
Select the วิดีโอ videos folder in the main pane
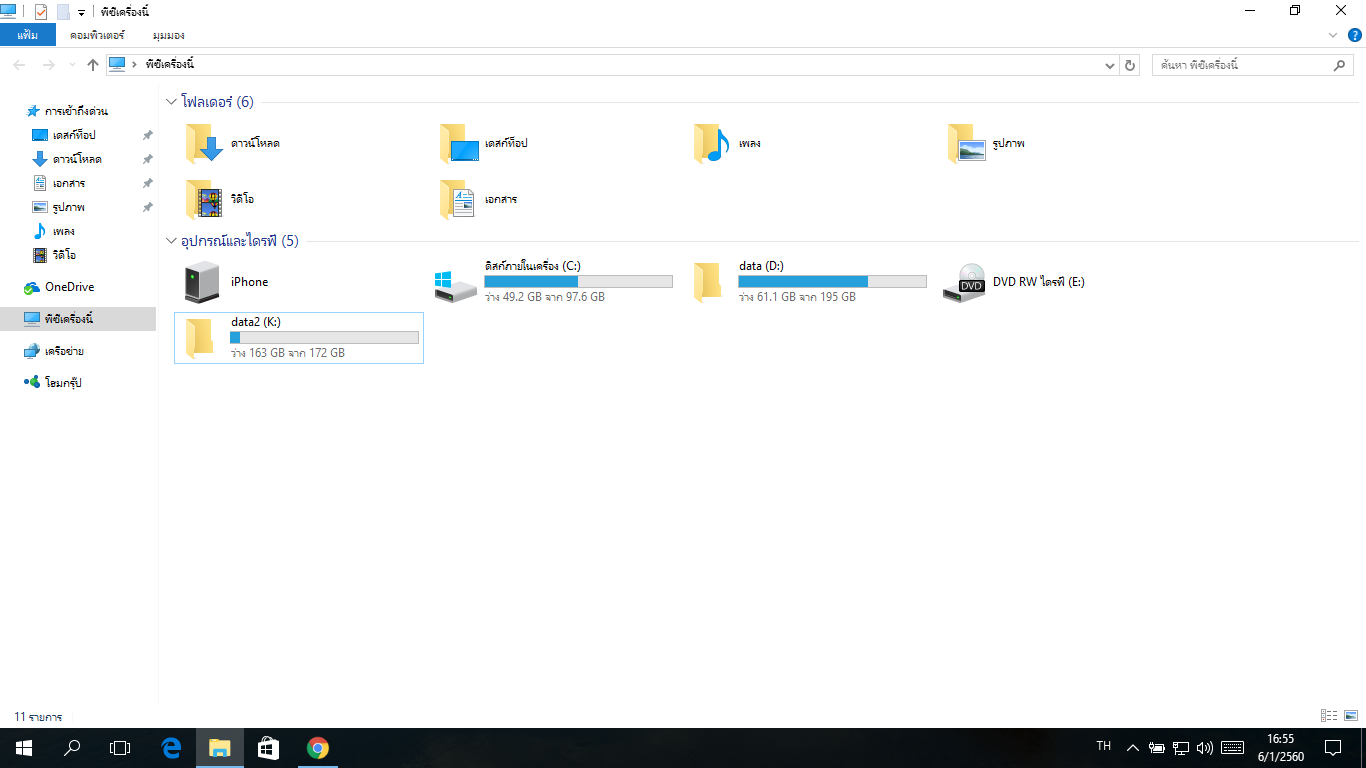(x=221, y=199)
